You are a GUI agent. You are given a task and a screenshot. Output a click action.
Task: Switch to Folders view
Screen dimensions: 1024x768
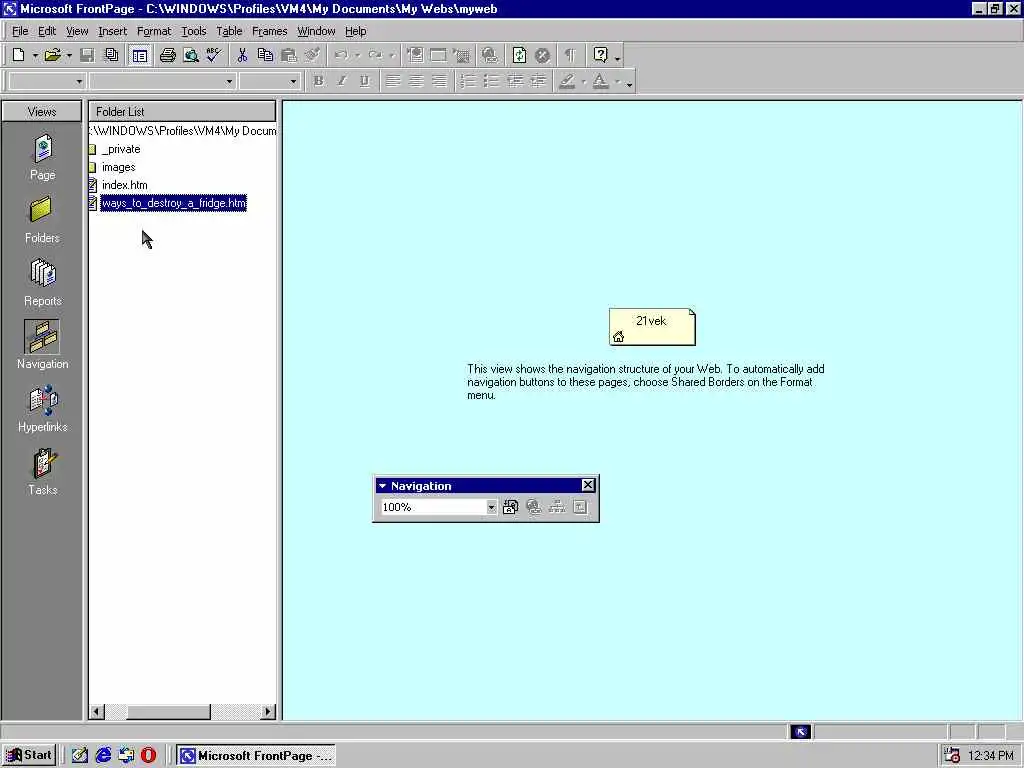pyautogui.click(x=42, y=221)
